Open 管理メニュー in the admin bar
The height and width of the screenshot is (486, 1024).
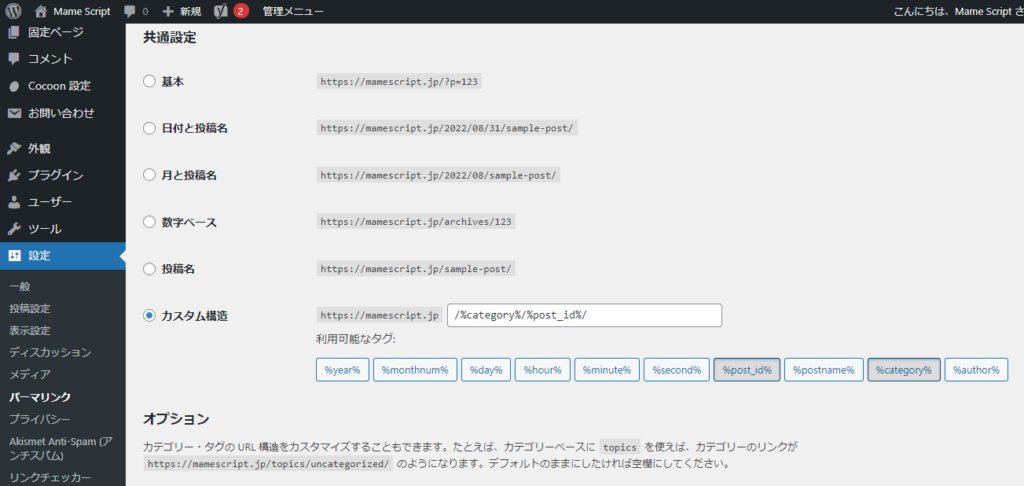[x=293, y=11]
